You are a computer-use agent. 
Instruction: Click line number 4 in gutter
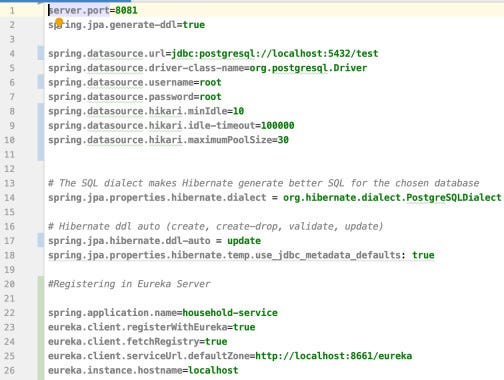[x=12, y=54]
